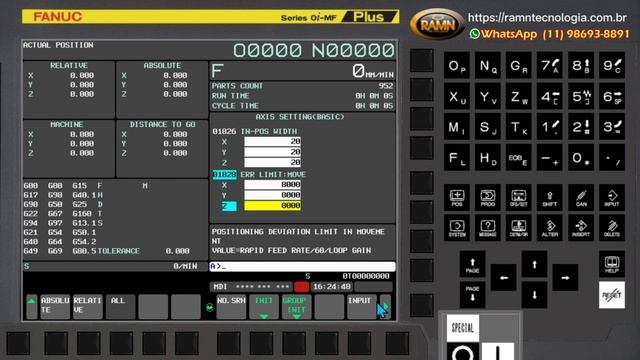
Task: Select the Z field under IN-POS WIDTH
Action: click(272, 162)
